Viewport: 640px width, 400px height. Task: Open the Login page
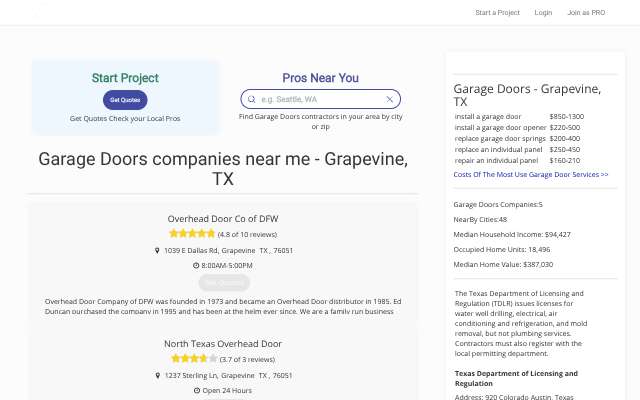click(543, 13)
